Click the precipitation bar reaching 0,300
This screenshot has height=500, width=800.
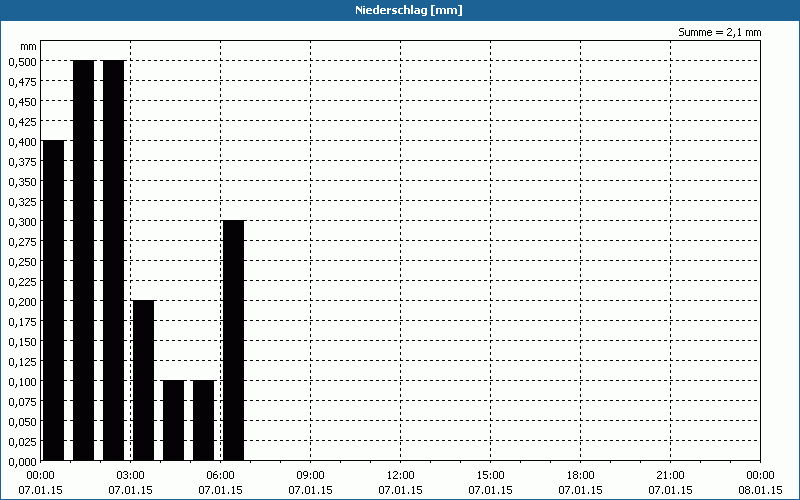(234, 340)
